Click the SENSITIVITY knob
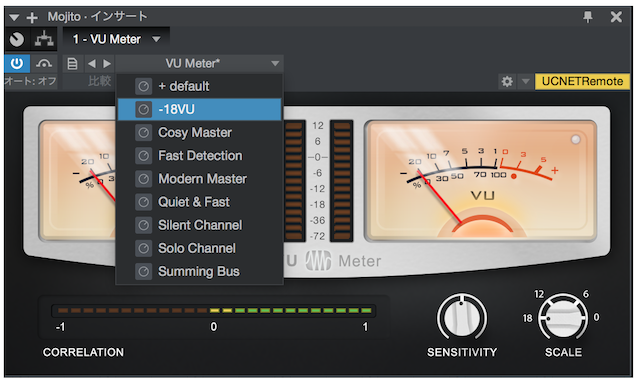Viewport: 640px width, 382px height. click(462, 317)
